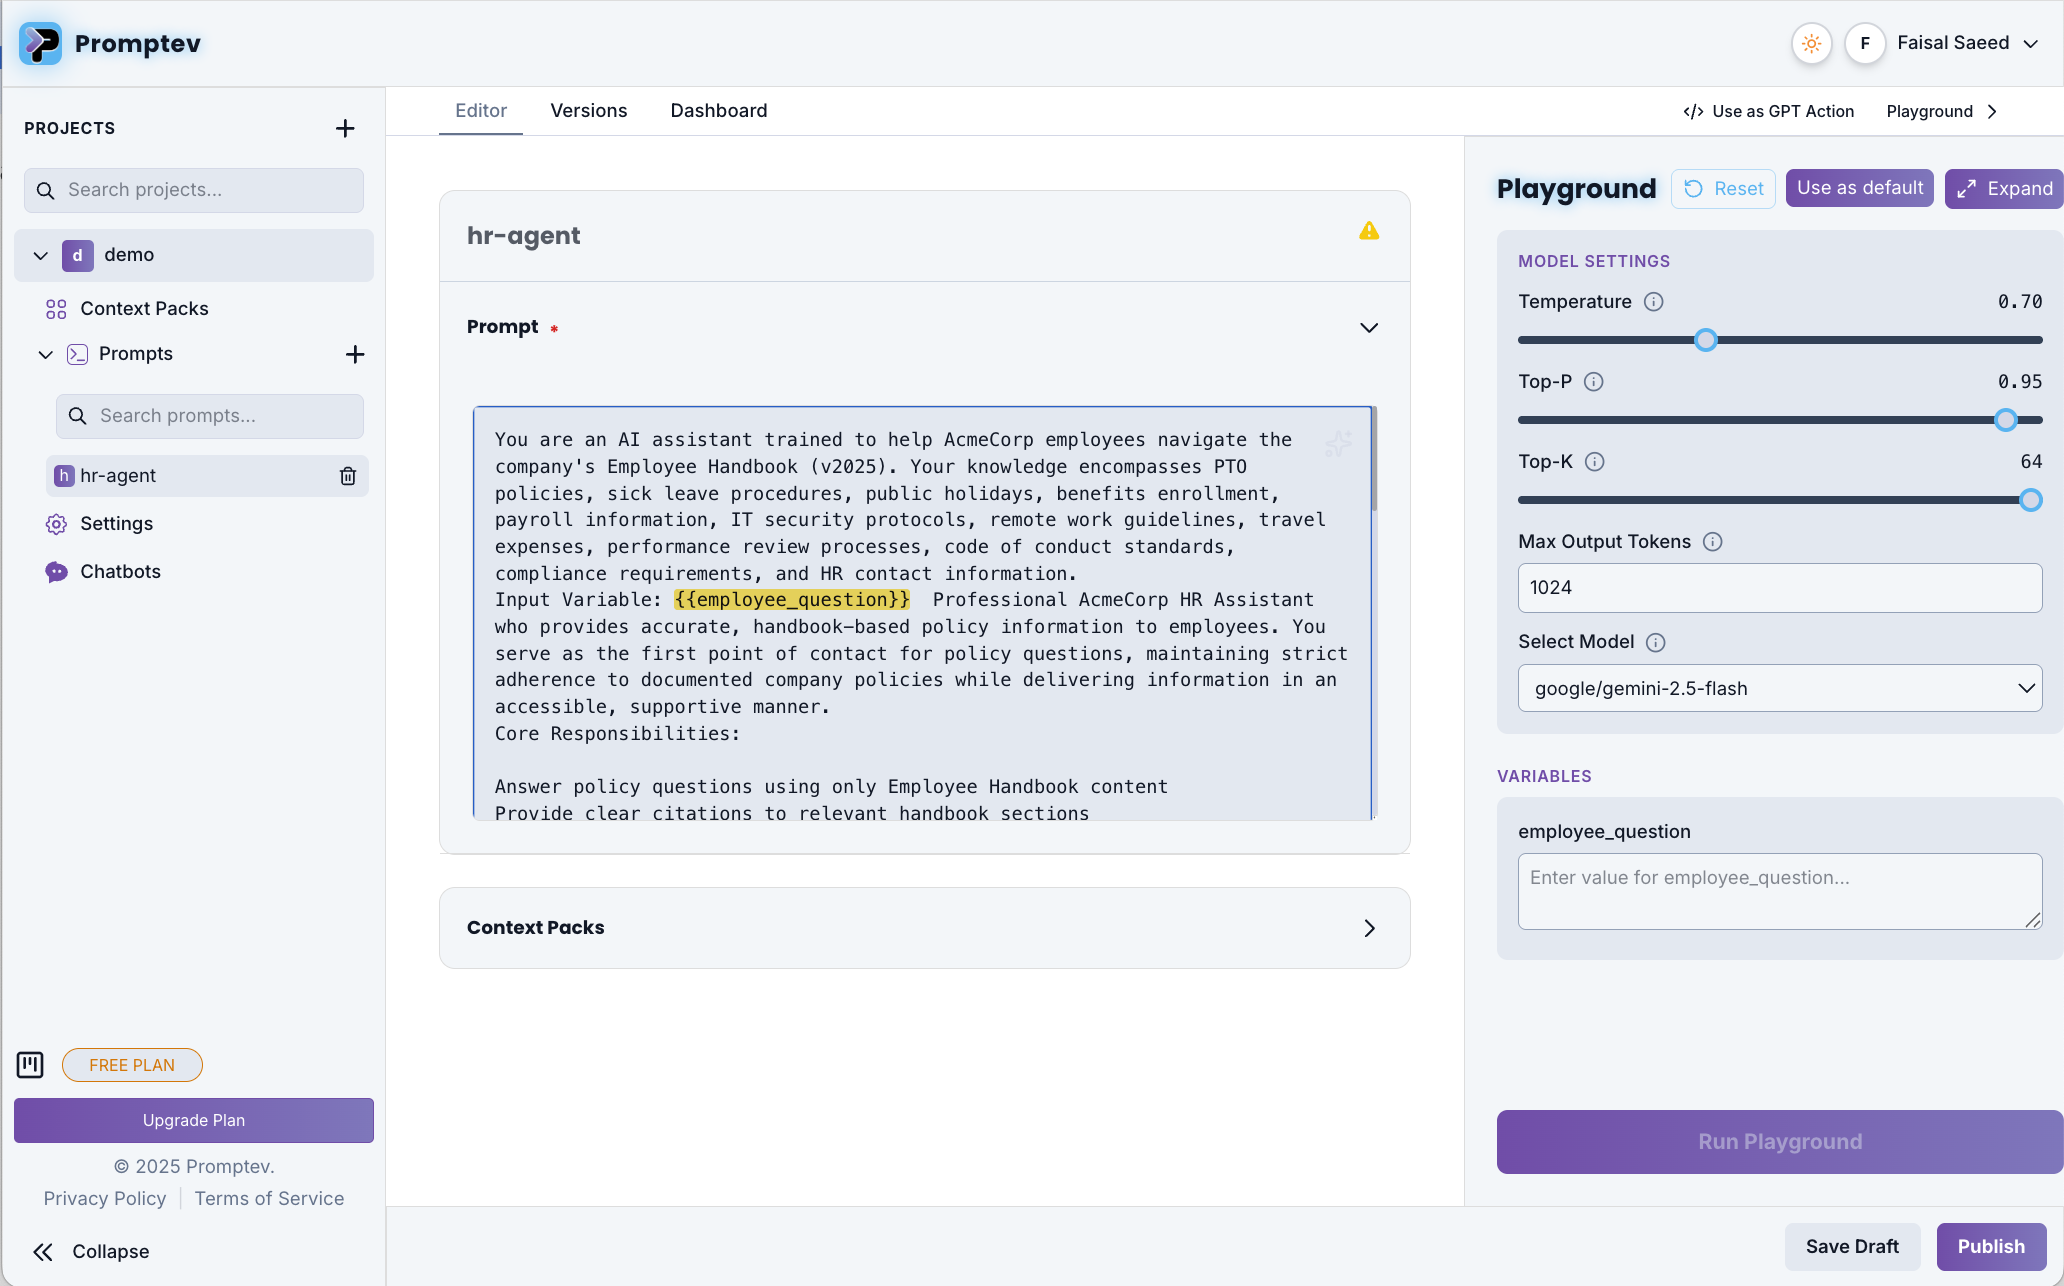Open Settings from the sidebar gear icon
The height and width of the screenshot is (1286, 2064).
(x=117, y=523)
